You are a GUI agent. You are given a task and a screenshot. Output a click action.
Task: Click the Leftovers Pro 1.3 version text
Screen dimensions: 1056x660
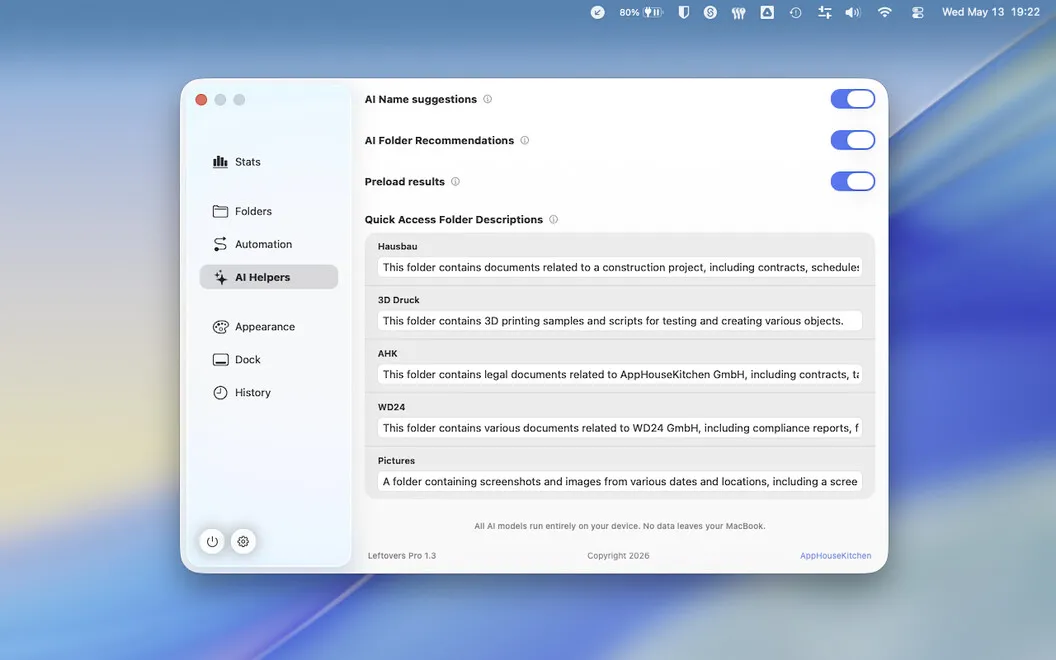tap(402, 556)
